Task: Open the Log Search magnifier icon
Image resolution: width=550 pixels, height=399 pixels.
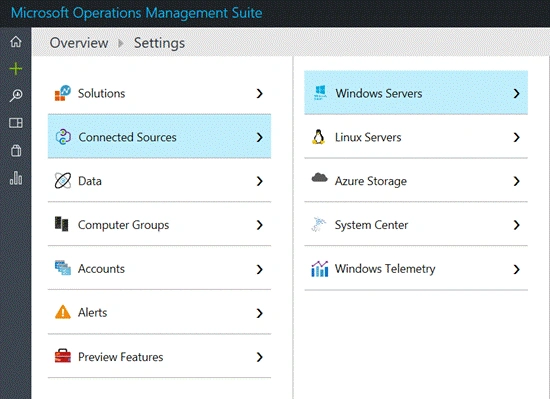Action: point(16,95)
